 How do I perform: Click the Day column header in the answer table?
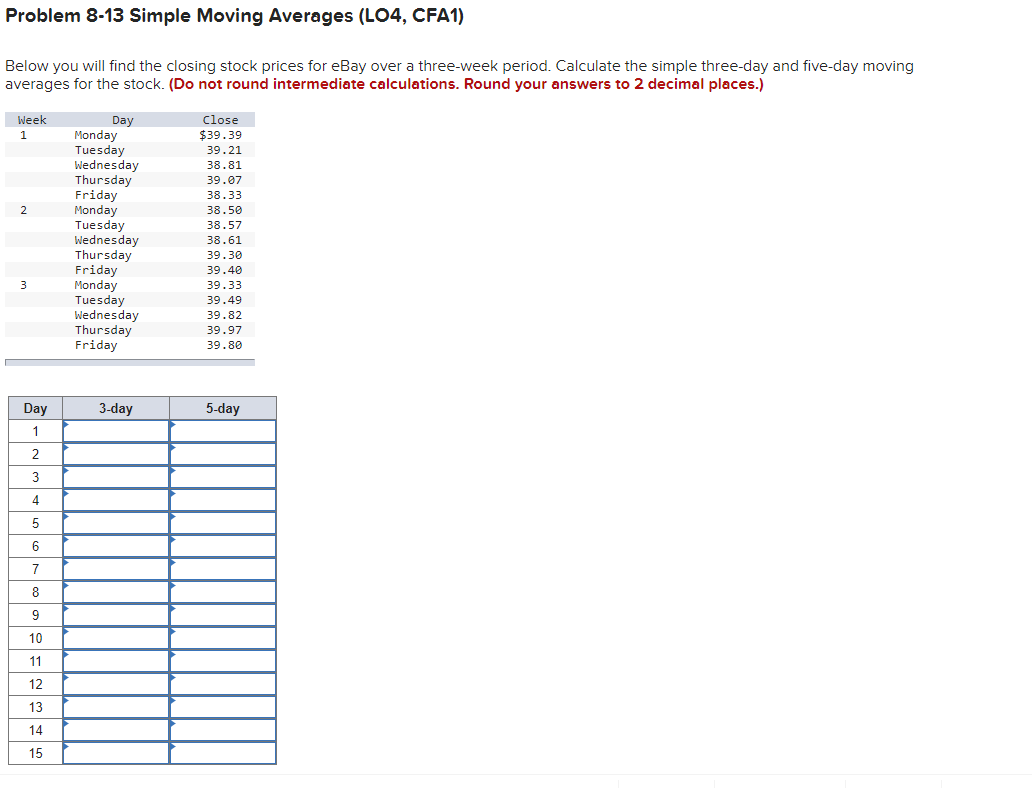click(x=35, y=408)
